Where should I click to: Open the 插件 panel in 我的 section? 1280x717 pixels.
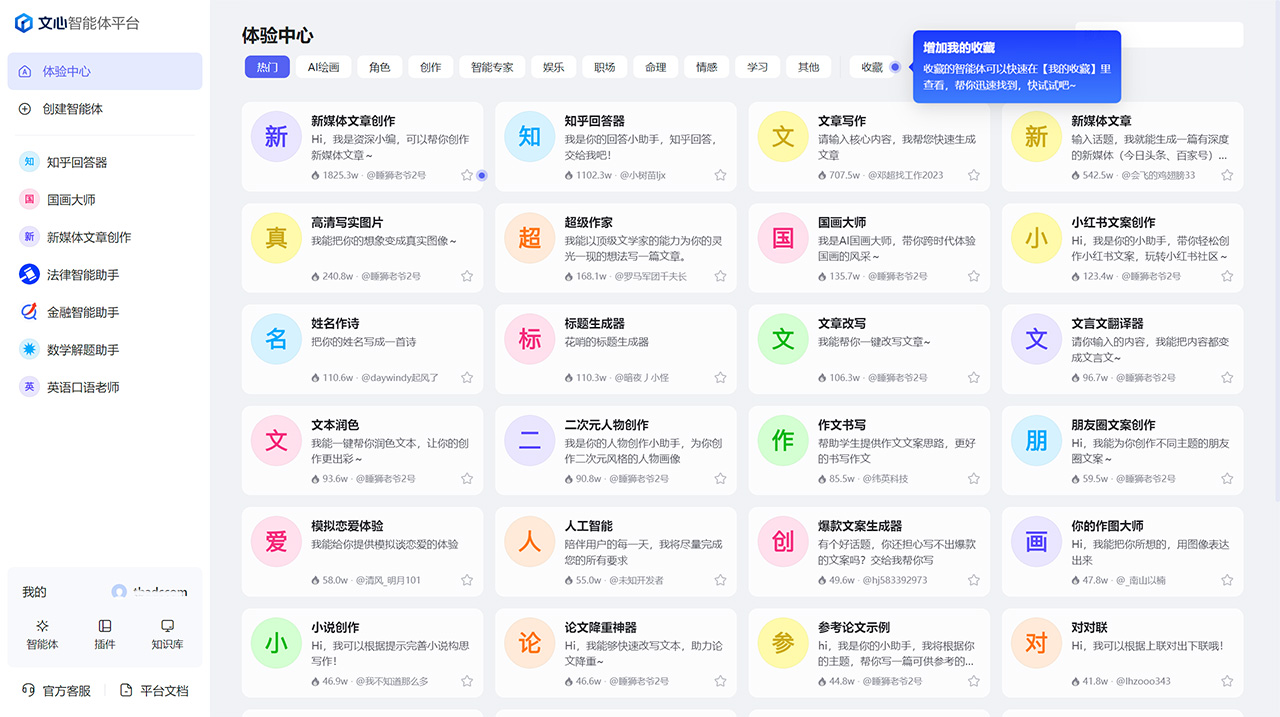[104, 635]
